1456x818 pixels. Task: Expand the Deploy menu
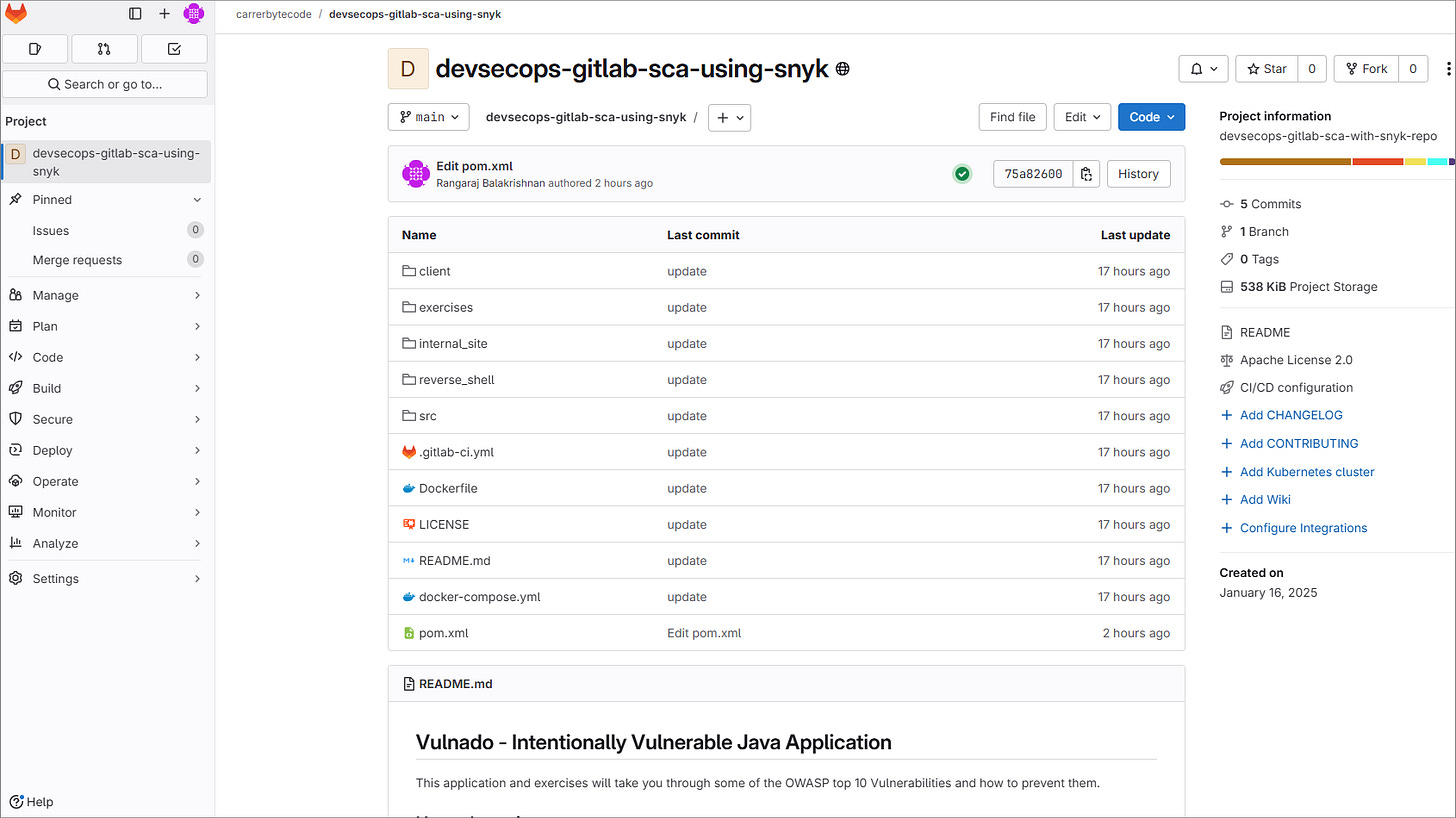[x=105, y=450]
